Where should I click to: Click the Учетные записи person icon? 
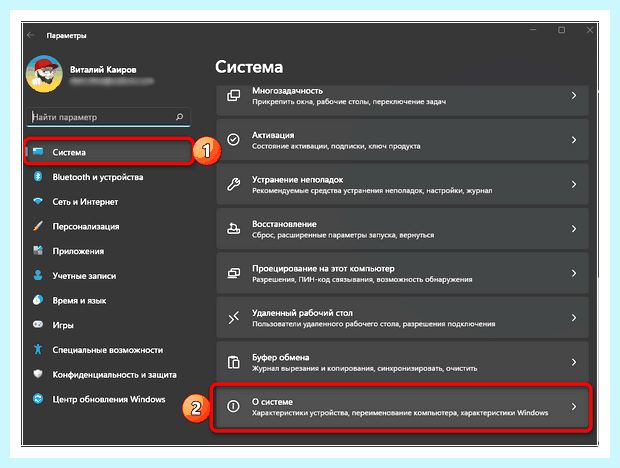38,276
